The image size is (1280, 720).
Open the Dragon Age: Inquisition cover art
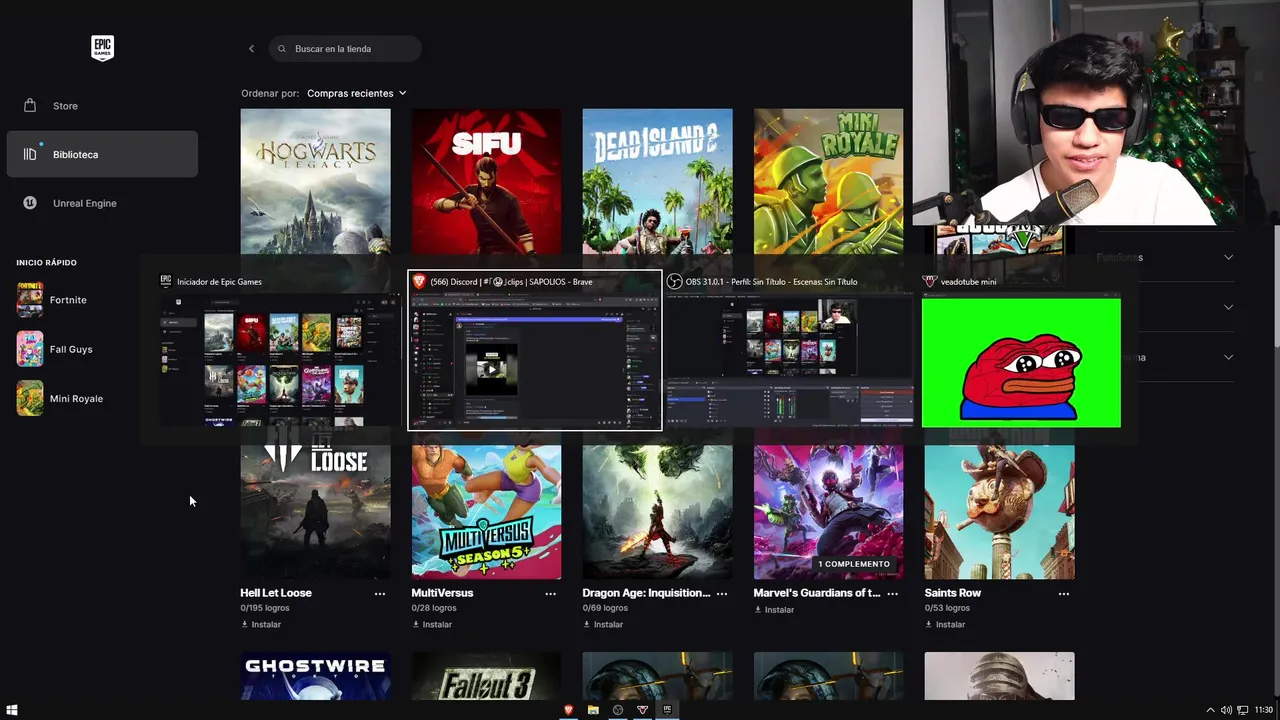(x=657, y=512)
